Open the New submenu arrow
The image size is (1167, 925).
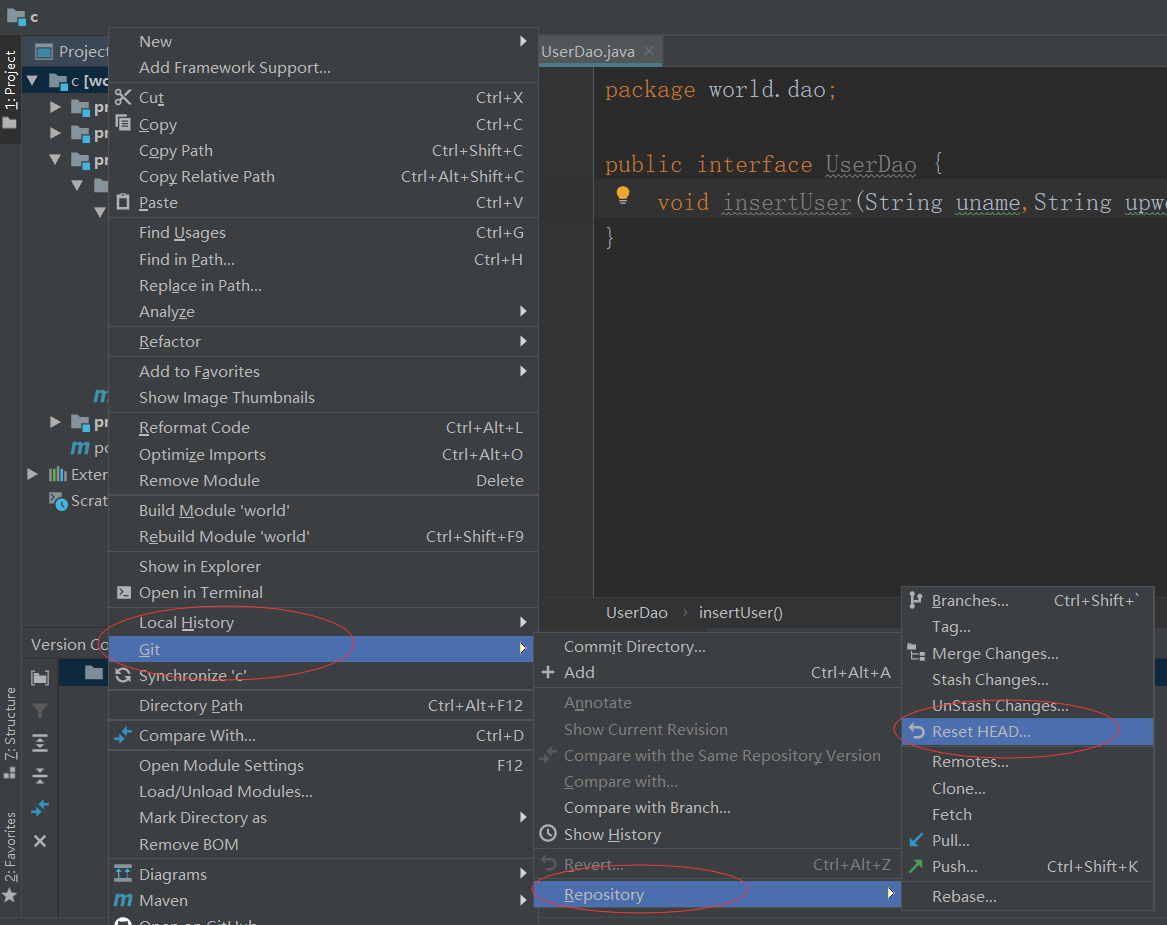pos(523,41)
